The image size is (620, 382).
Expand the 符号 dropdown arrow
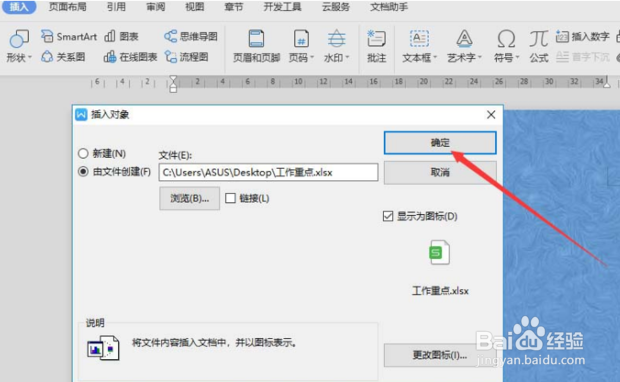point(517,58)
